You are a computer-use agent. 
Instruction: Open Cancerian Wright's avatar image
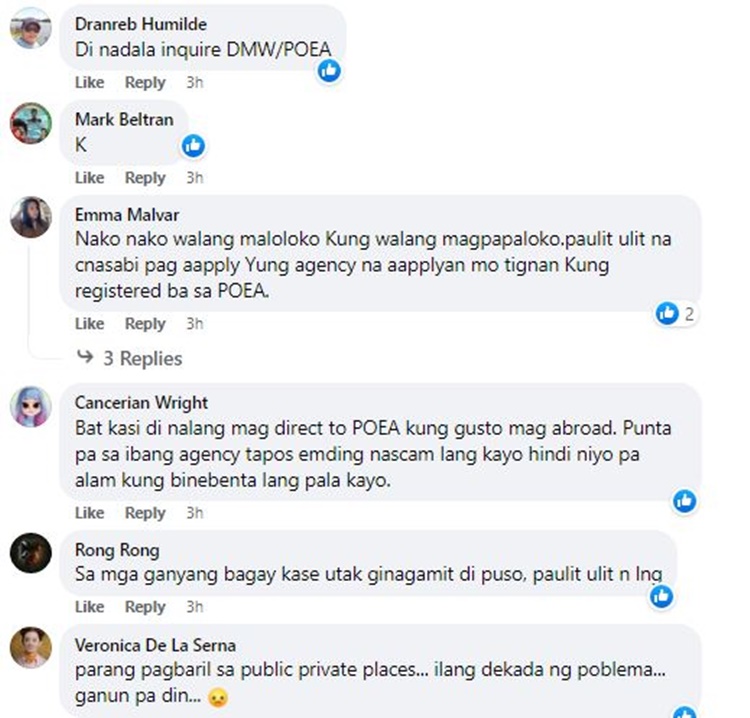pos(31,407)
